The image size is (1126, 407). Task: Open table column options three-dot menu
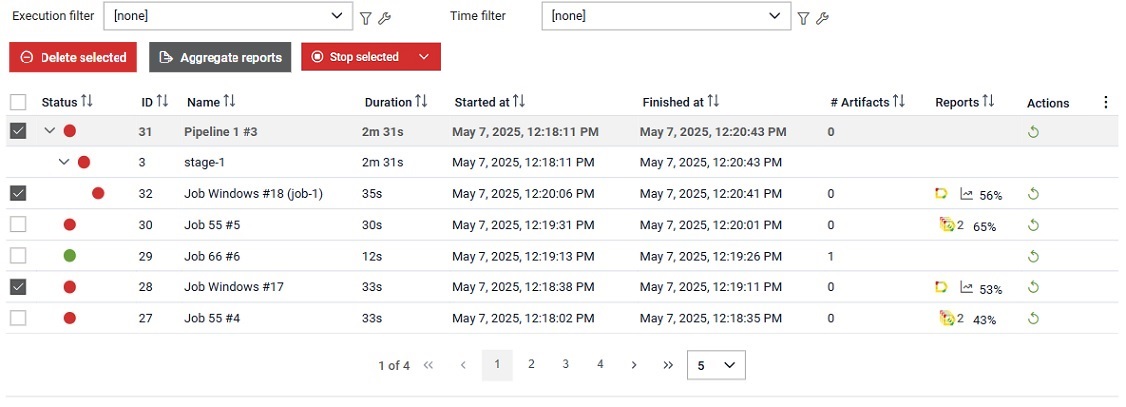coord(1106,103)
